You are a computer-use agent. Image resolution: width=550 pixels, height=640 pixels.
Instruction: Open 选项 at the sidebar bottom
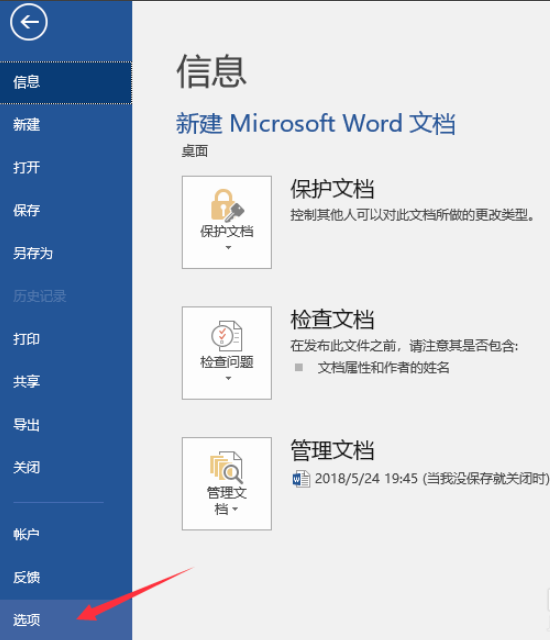66,620
